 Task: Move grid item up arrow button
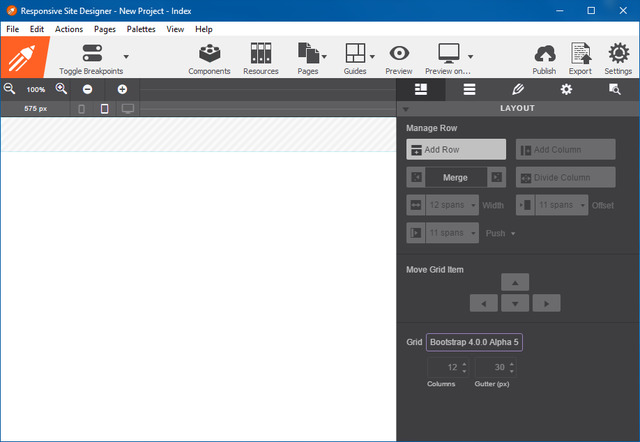tap(514, 282)
